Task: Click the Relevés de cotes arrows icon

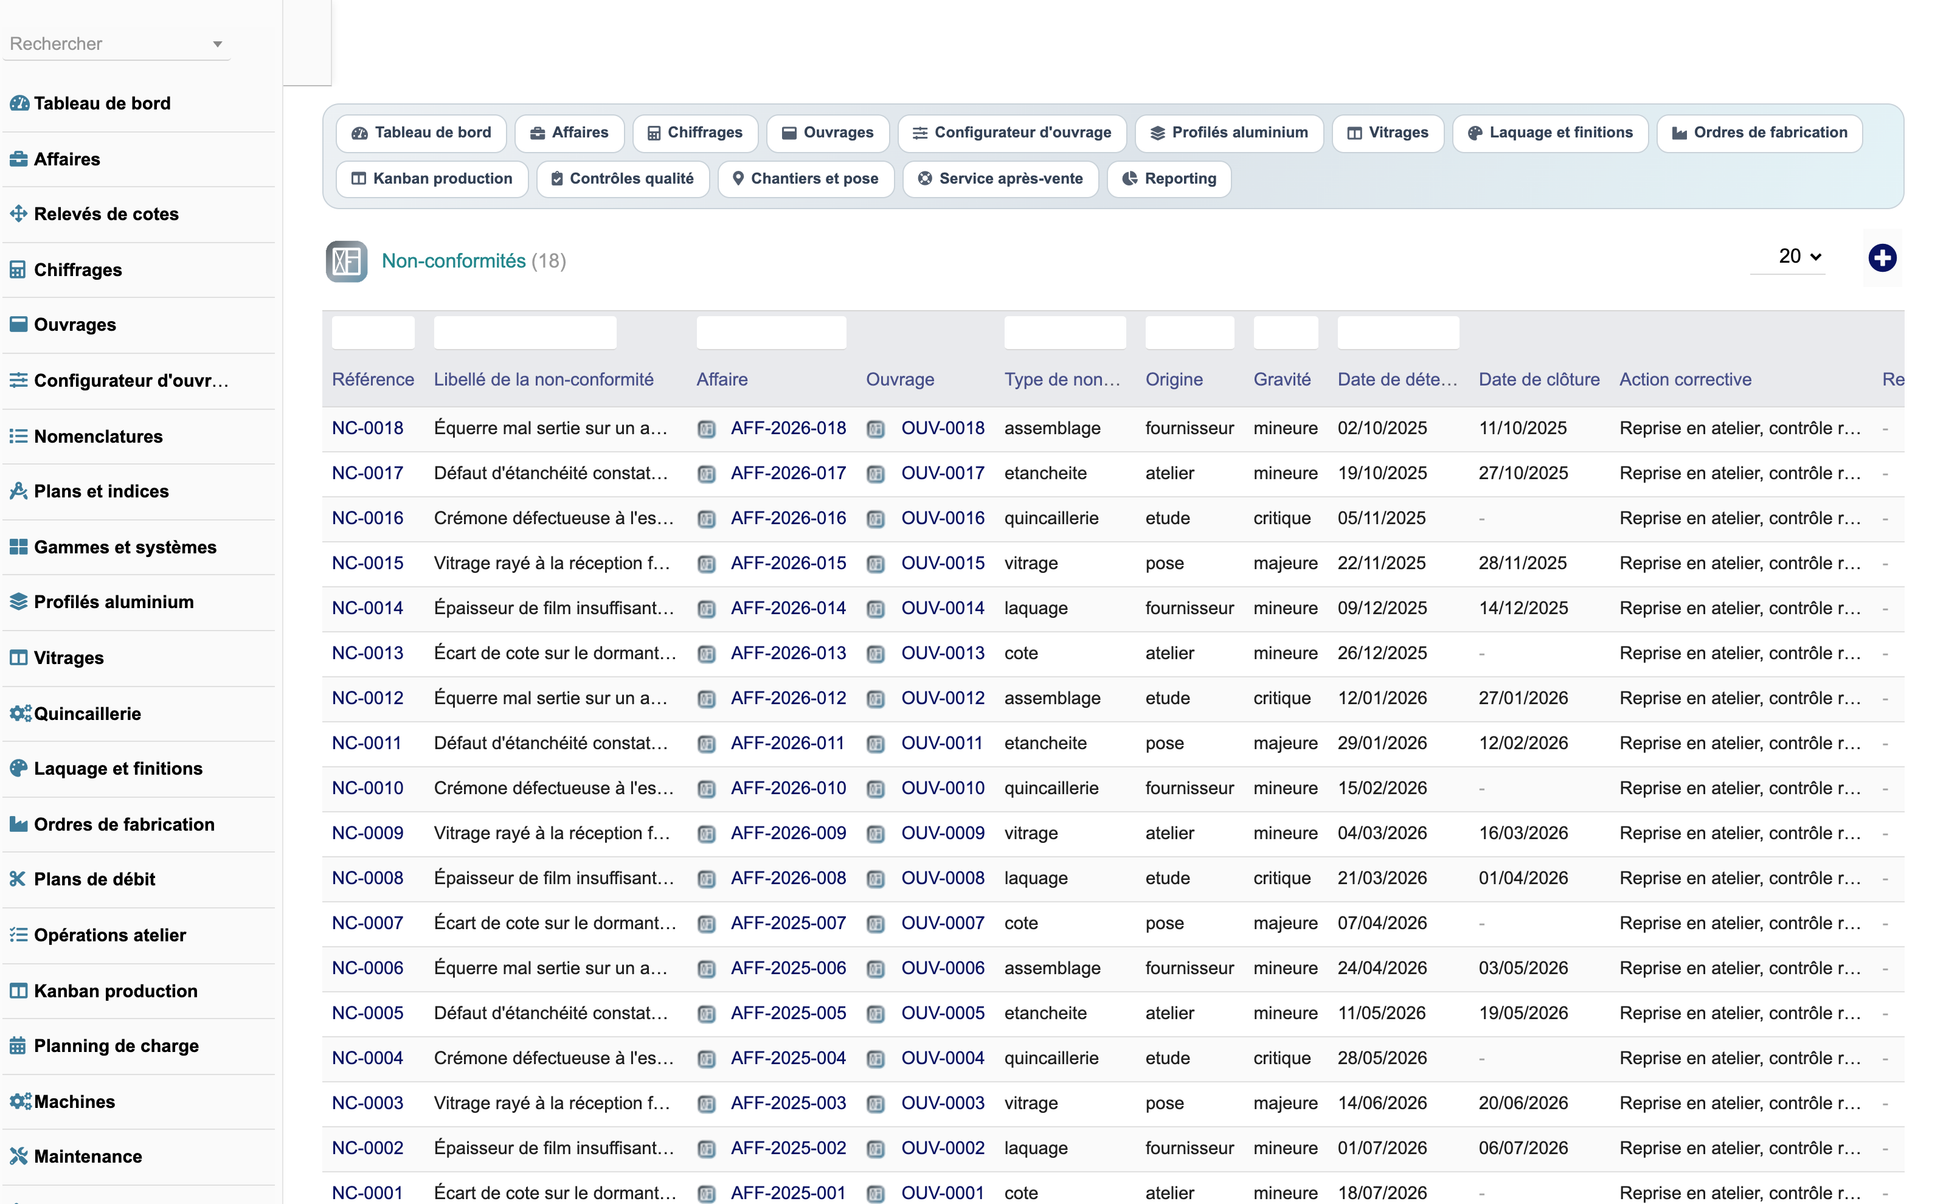Action: click(18, 214)
